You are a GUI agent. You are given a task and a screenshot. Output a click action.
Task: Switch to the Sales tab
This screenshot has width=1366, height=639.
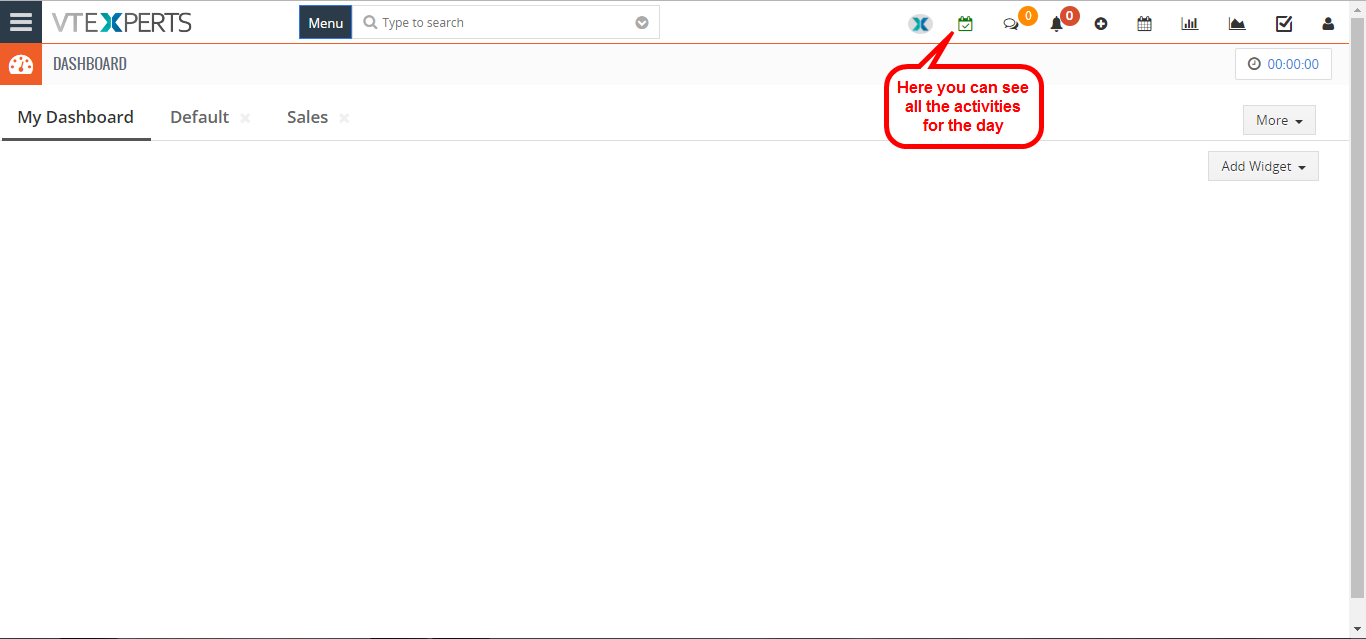click(x=307, y=117)
